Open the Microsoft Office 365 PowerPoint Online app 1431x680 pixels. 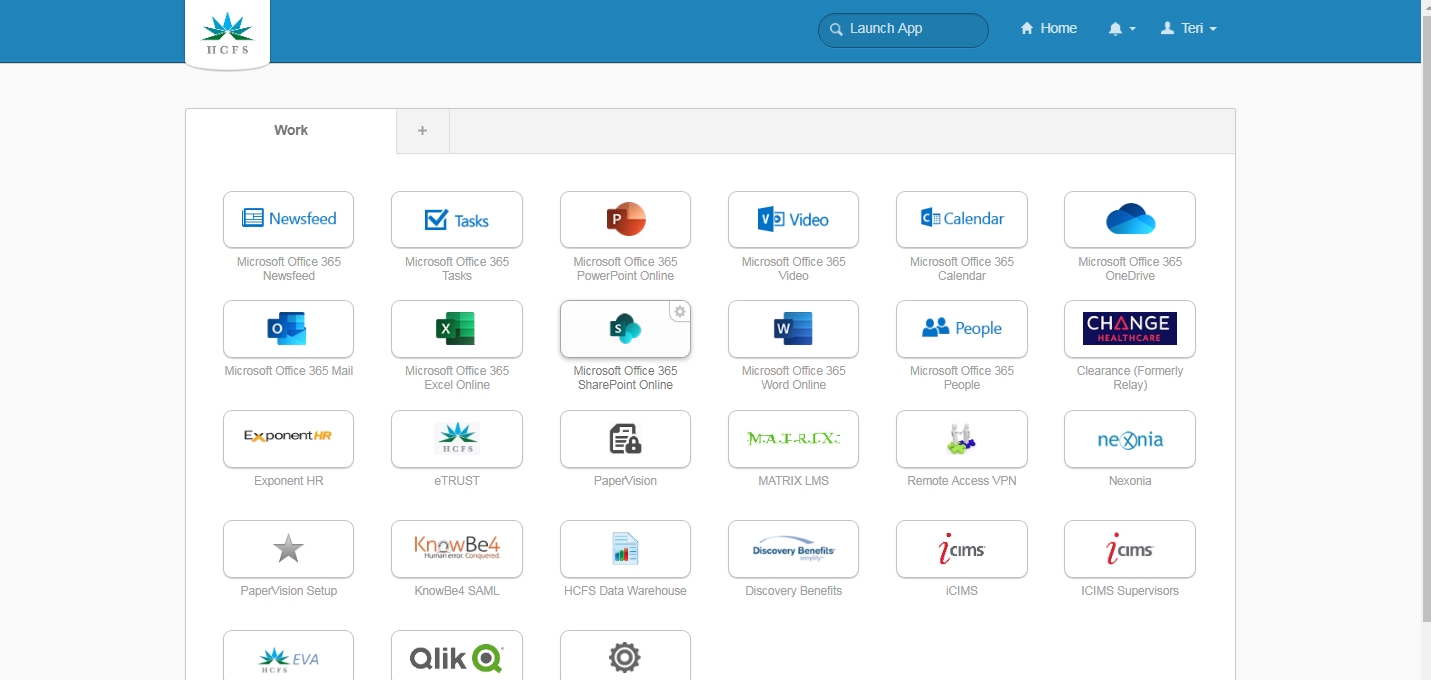pyautogui.click(x=625, y=219)
